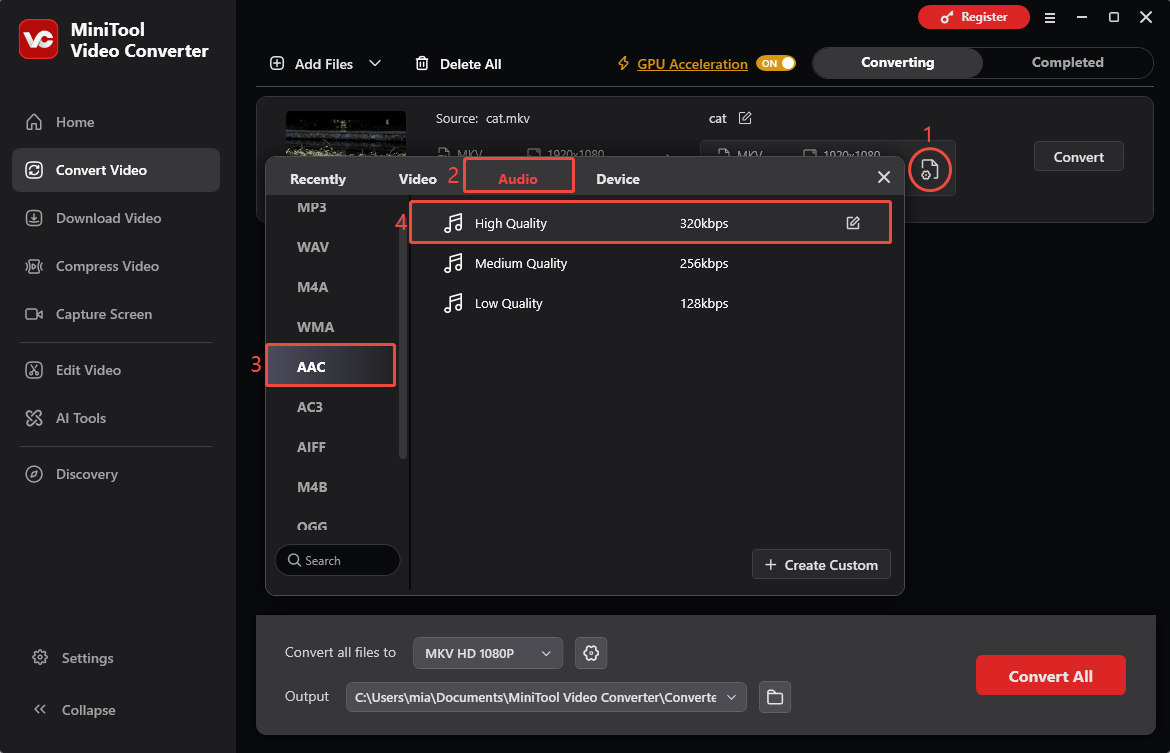This screenshot has width=1170, height=753.
Task: Click the Register button
Action: (x=973, y=17)
